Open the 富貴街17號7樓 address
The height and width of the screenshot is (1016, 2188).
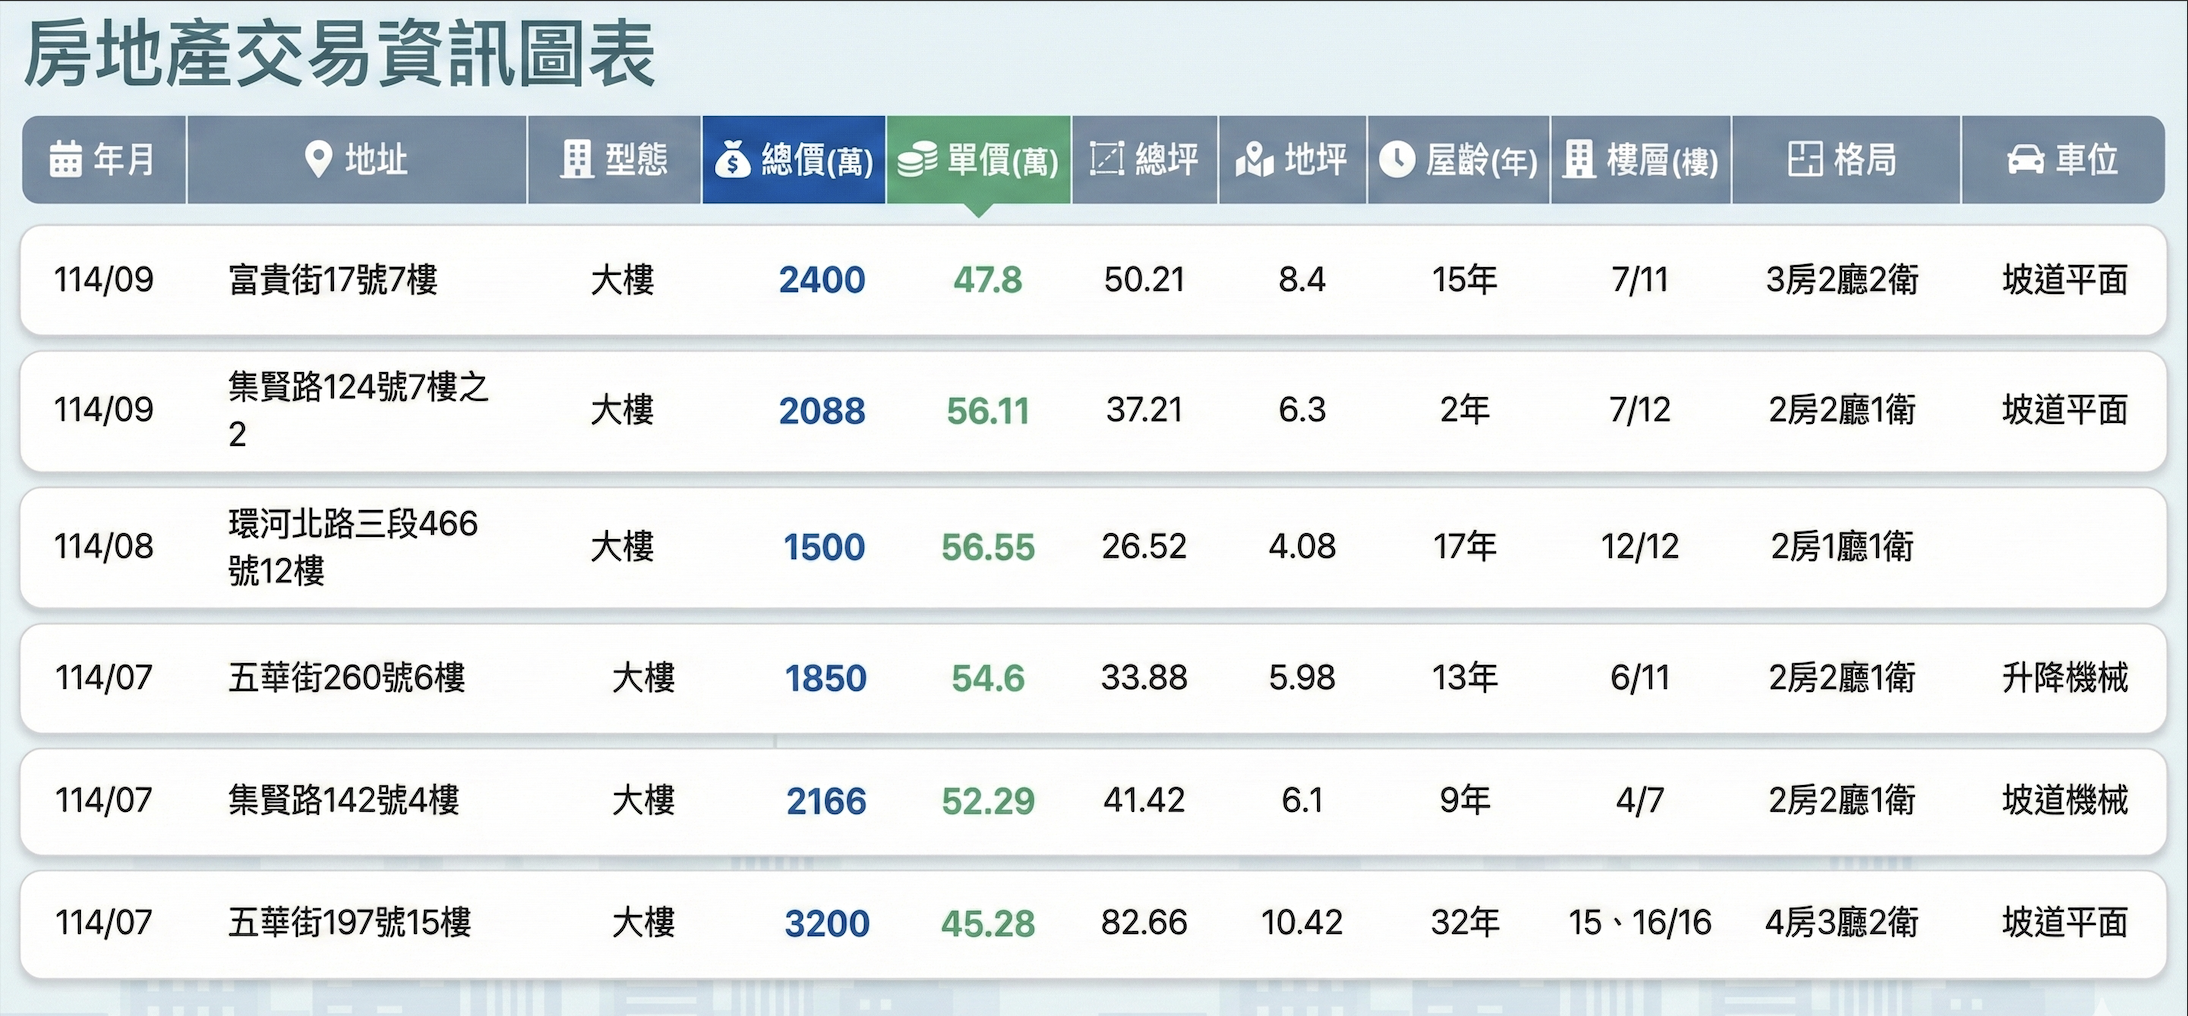tap(333, 280)
